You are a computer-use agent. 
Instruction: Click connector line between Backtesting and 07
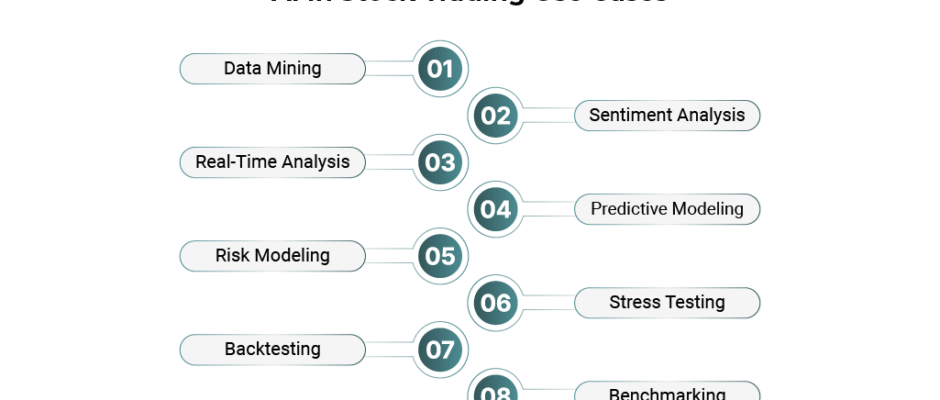(390, 350)
